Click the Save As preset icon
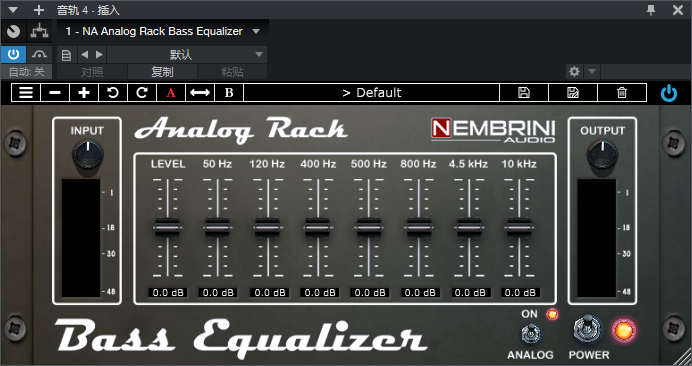This screenshot has width=692, height=366. pyautogui.click(x=573, y=93)
